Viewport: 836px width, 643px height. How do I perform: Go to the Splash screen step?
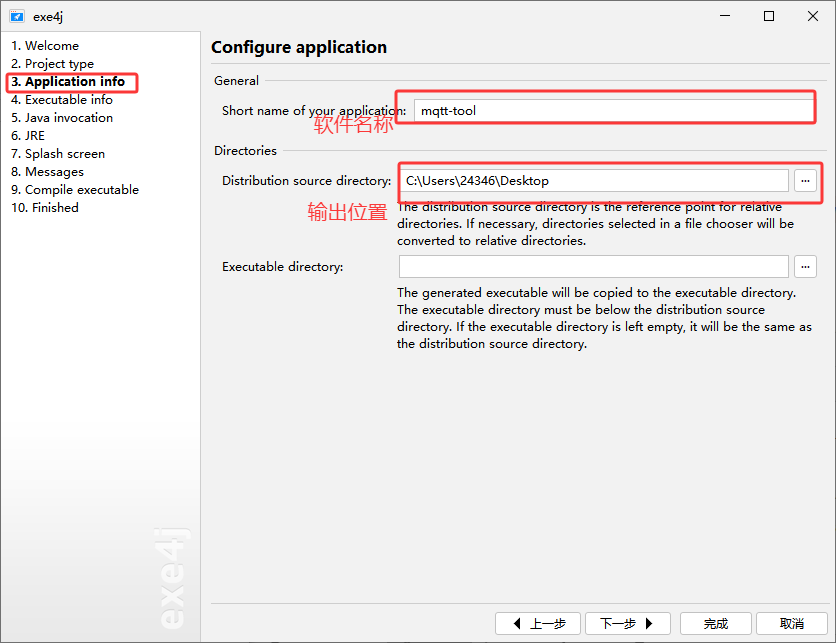(58, 154)
